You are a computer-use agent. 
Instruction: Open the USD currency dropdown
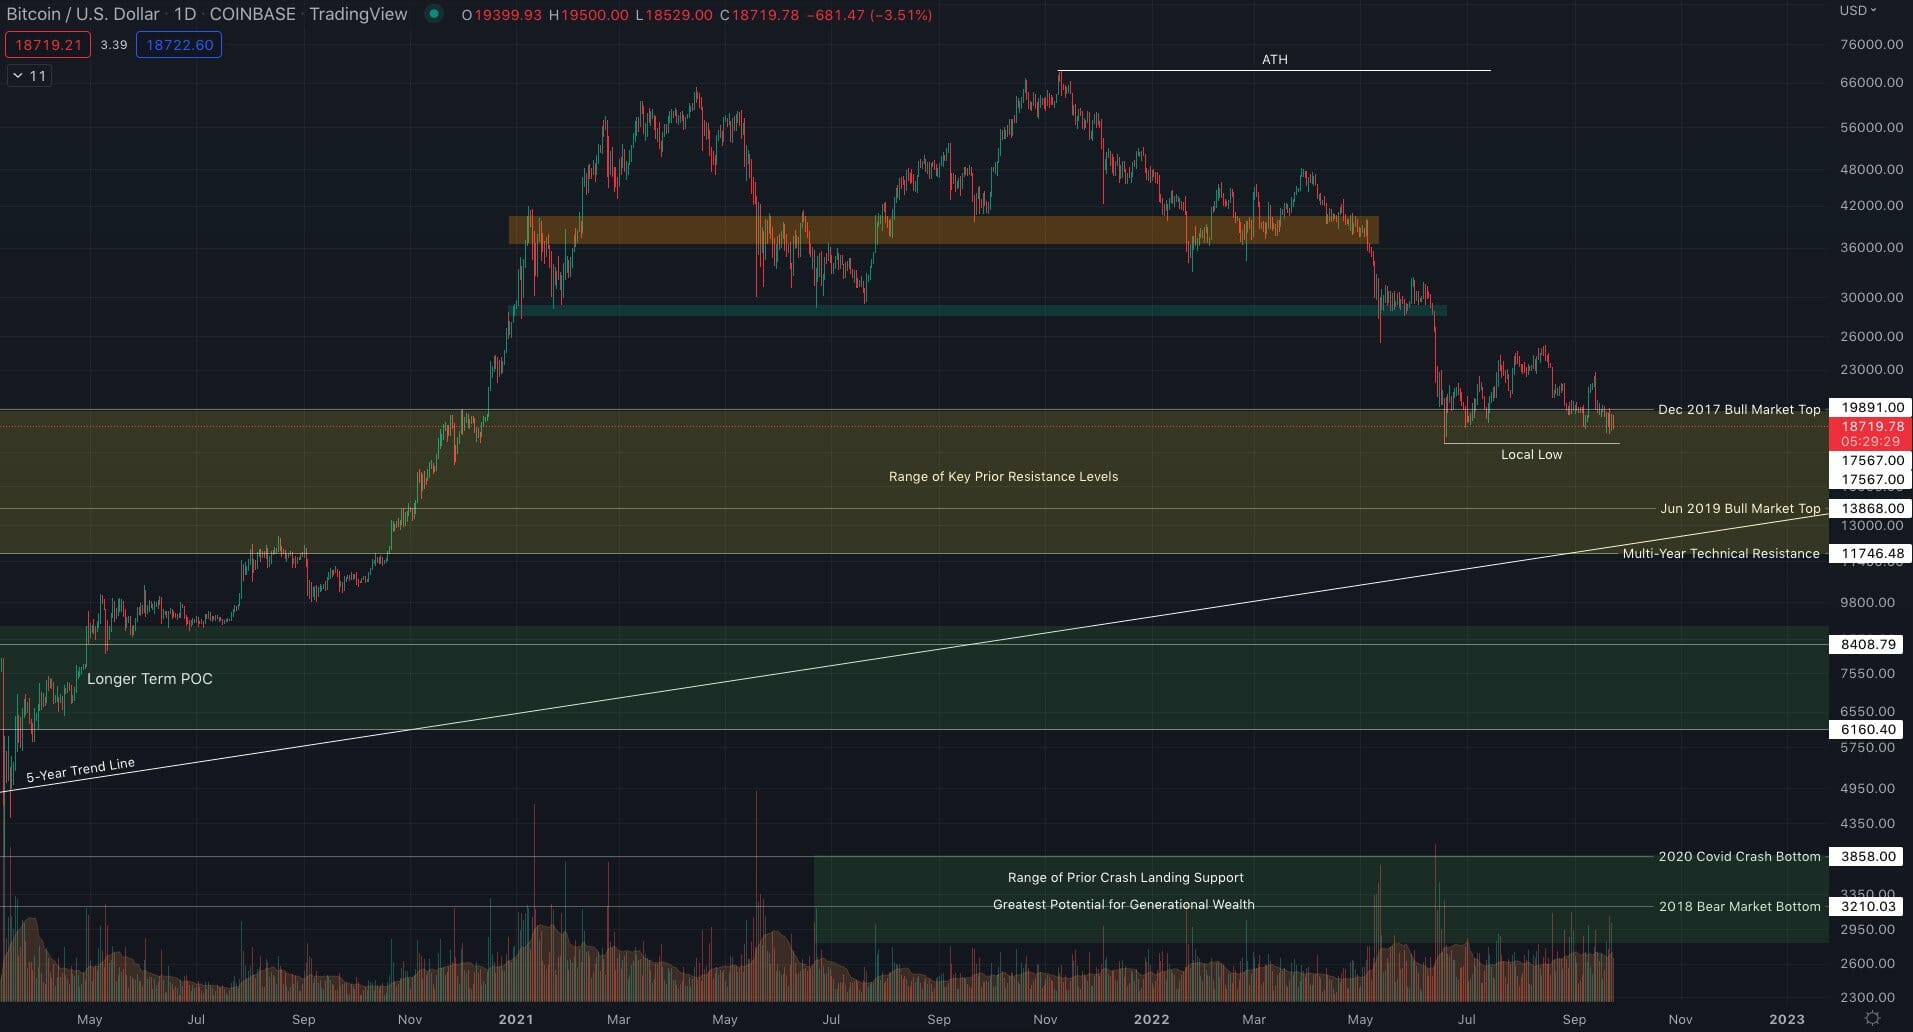coord(1858,10)
